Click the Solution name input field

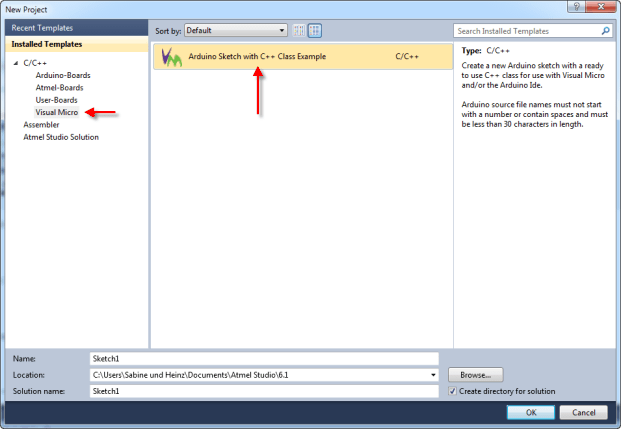(x=264, y=391)
